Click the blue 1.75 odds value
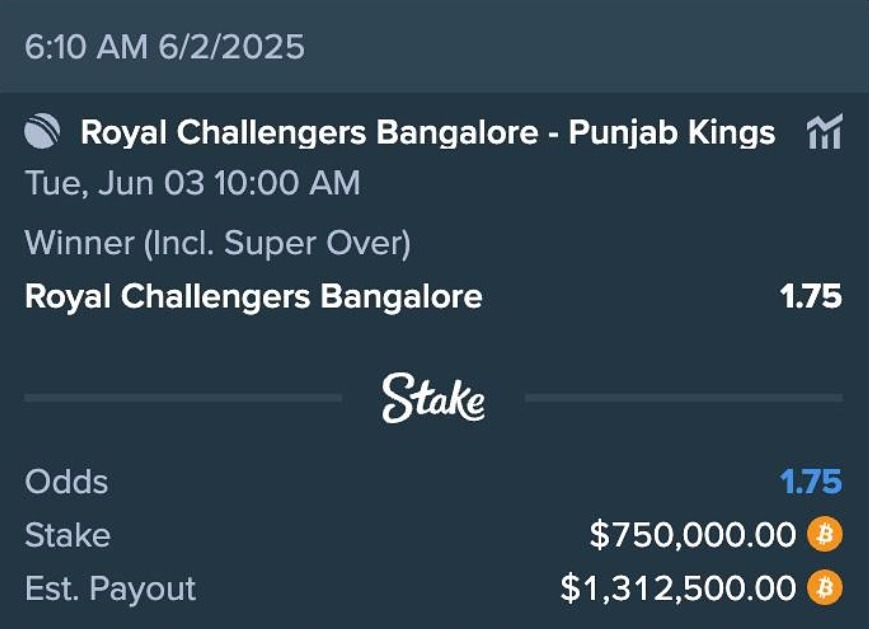This screenshot has height=629, width=869. tap(810, 482)
